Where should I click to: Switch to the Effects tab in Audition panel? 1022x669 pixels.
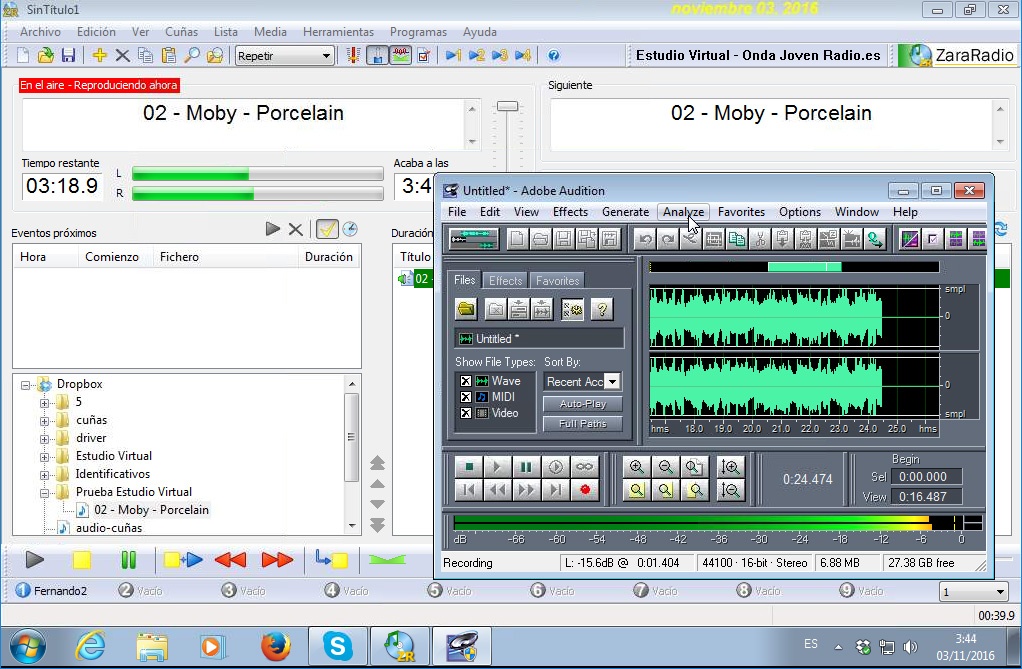tap(506, 280)
